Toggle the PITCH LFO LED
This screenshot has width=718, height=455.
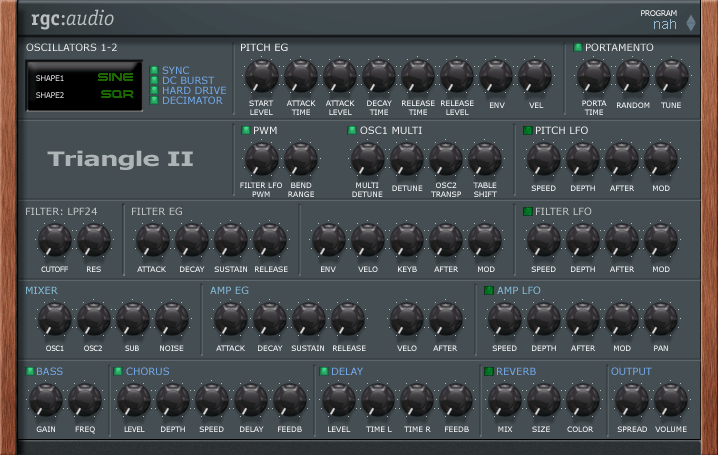coord(528,130)
